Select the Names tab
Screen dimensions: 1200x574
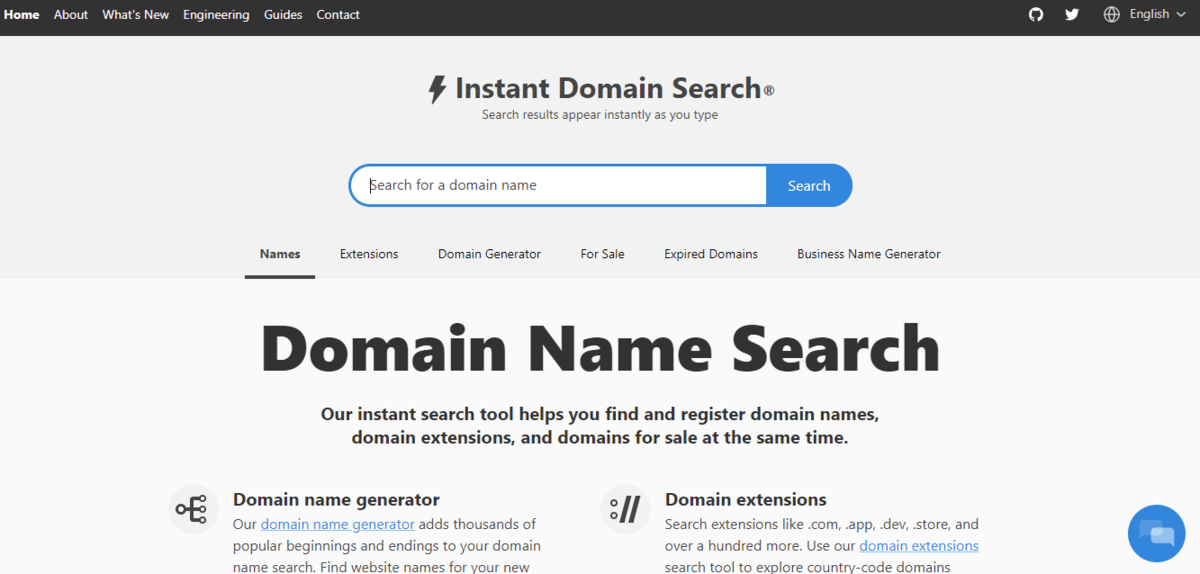coord(280,254)
